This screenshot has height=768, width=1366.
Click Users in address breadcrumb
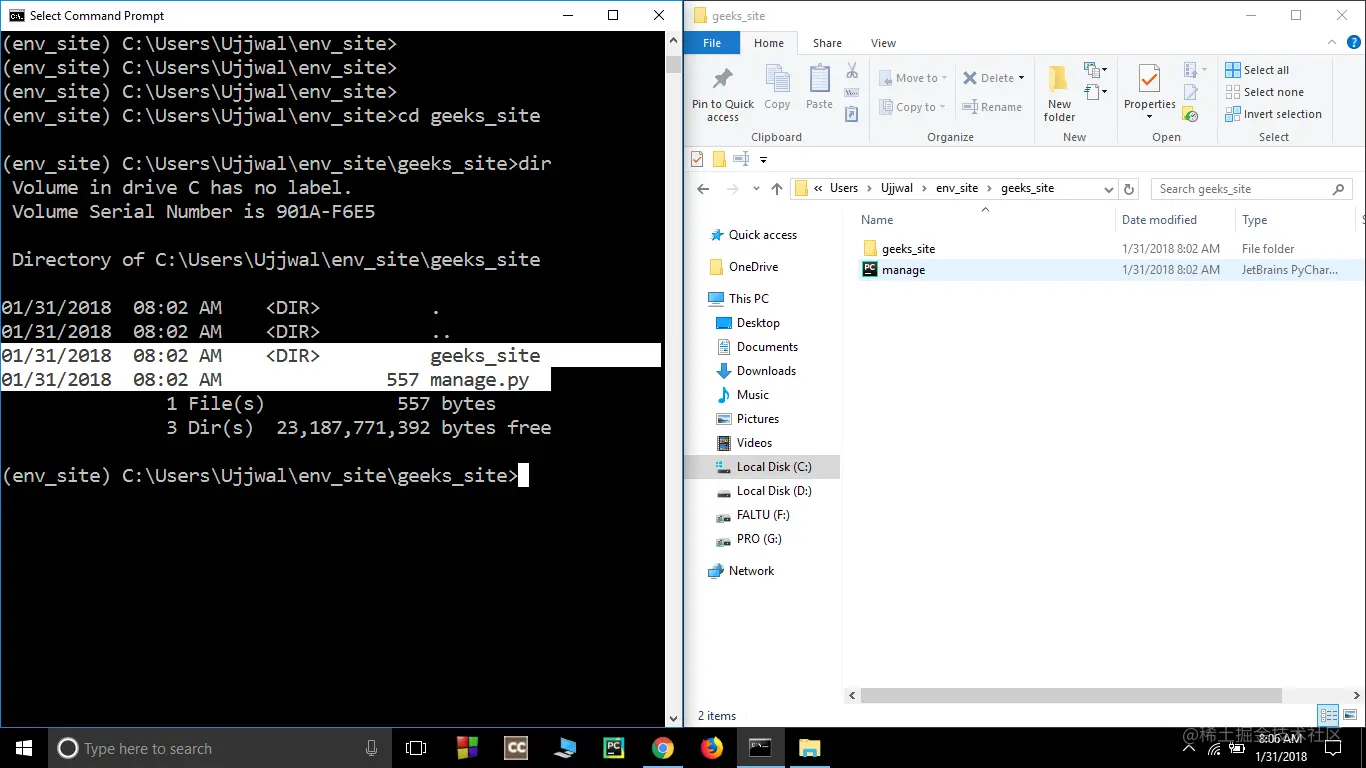pos(844,188)
